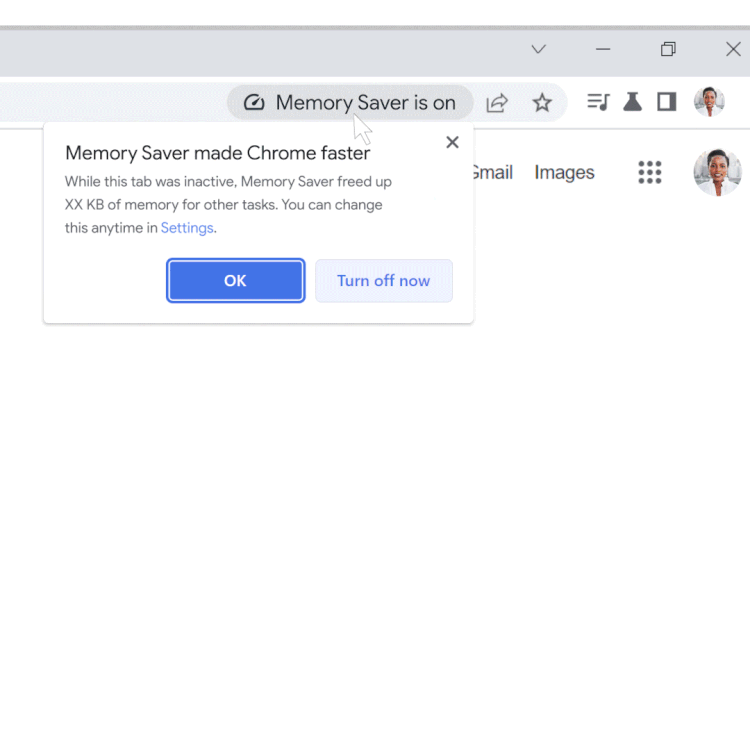Minimize the Chrome window
The height and width of the screenshot is (750, 750).
pyautogui.click(x=603, y=49)
